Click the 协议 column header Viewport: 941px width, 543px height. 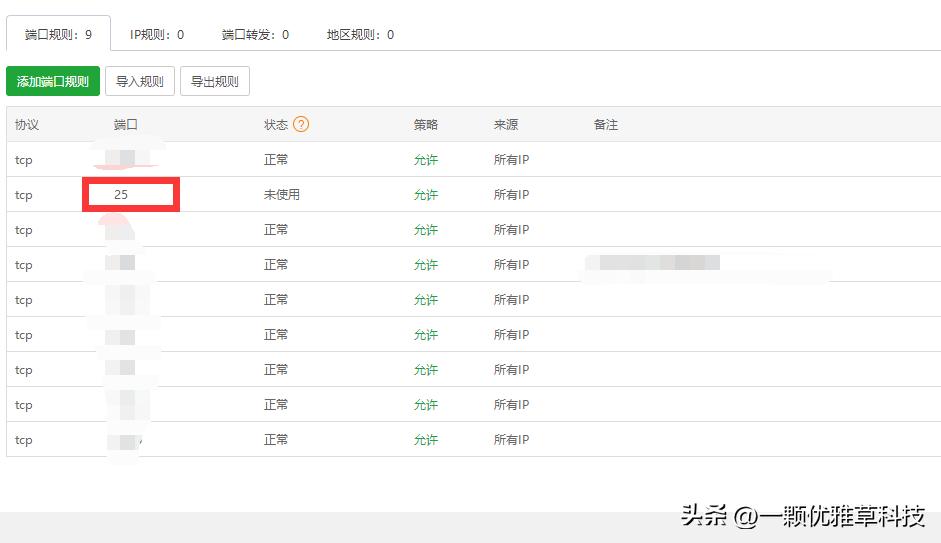tap(27, 124)
